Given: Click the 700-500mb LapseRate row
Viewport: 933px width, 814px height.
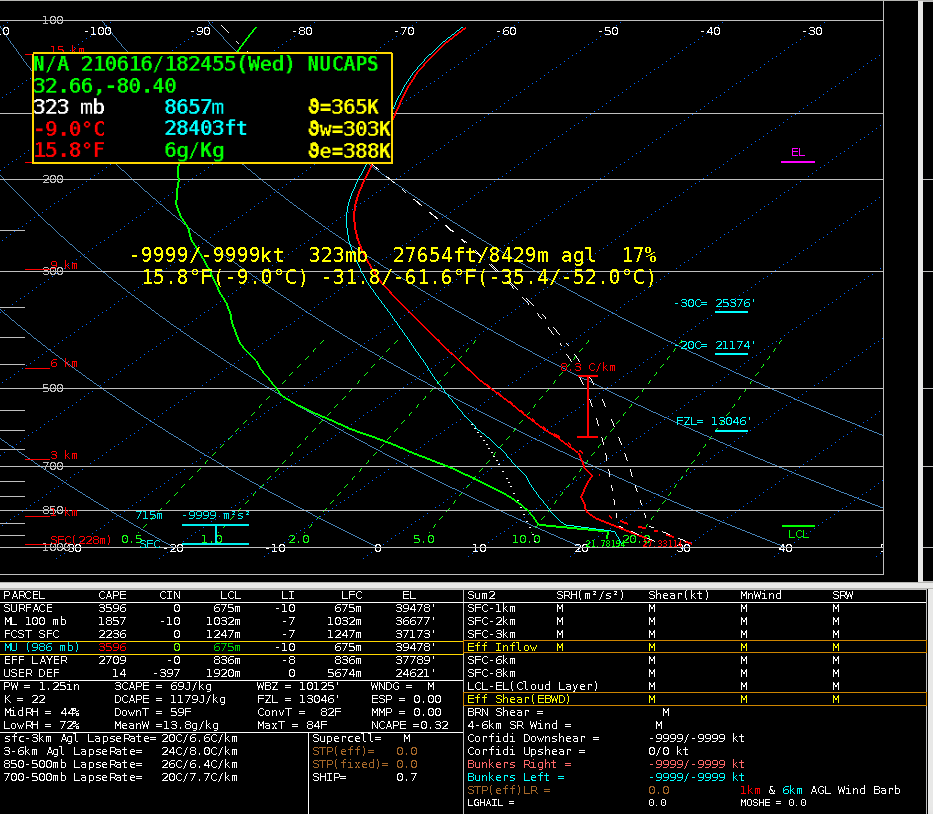Looking at the screenshot, I should pos(121,778).
